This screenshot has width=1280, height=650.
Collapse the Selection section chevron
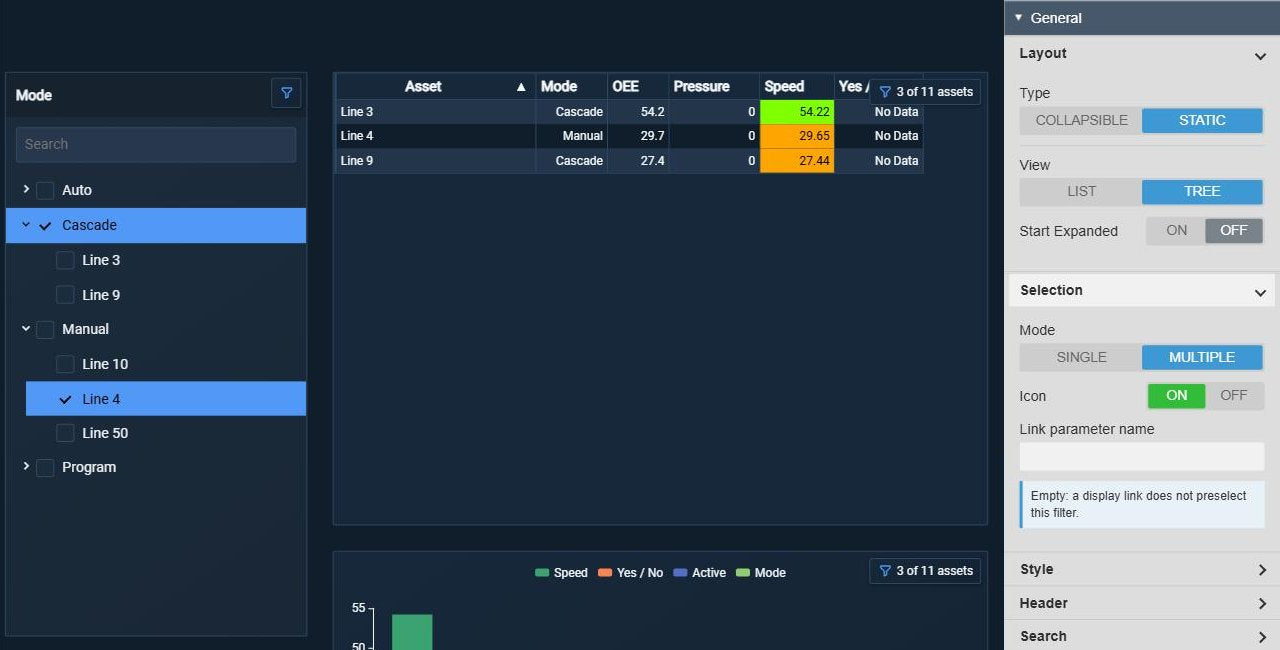(1260, 292)
